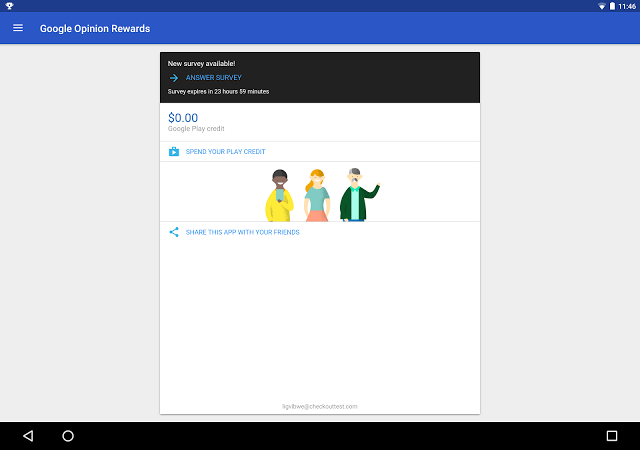
Task: Tap the notification icon in top-left status bar
Action: point(8,6)
